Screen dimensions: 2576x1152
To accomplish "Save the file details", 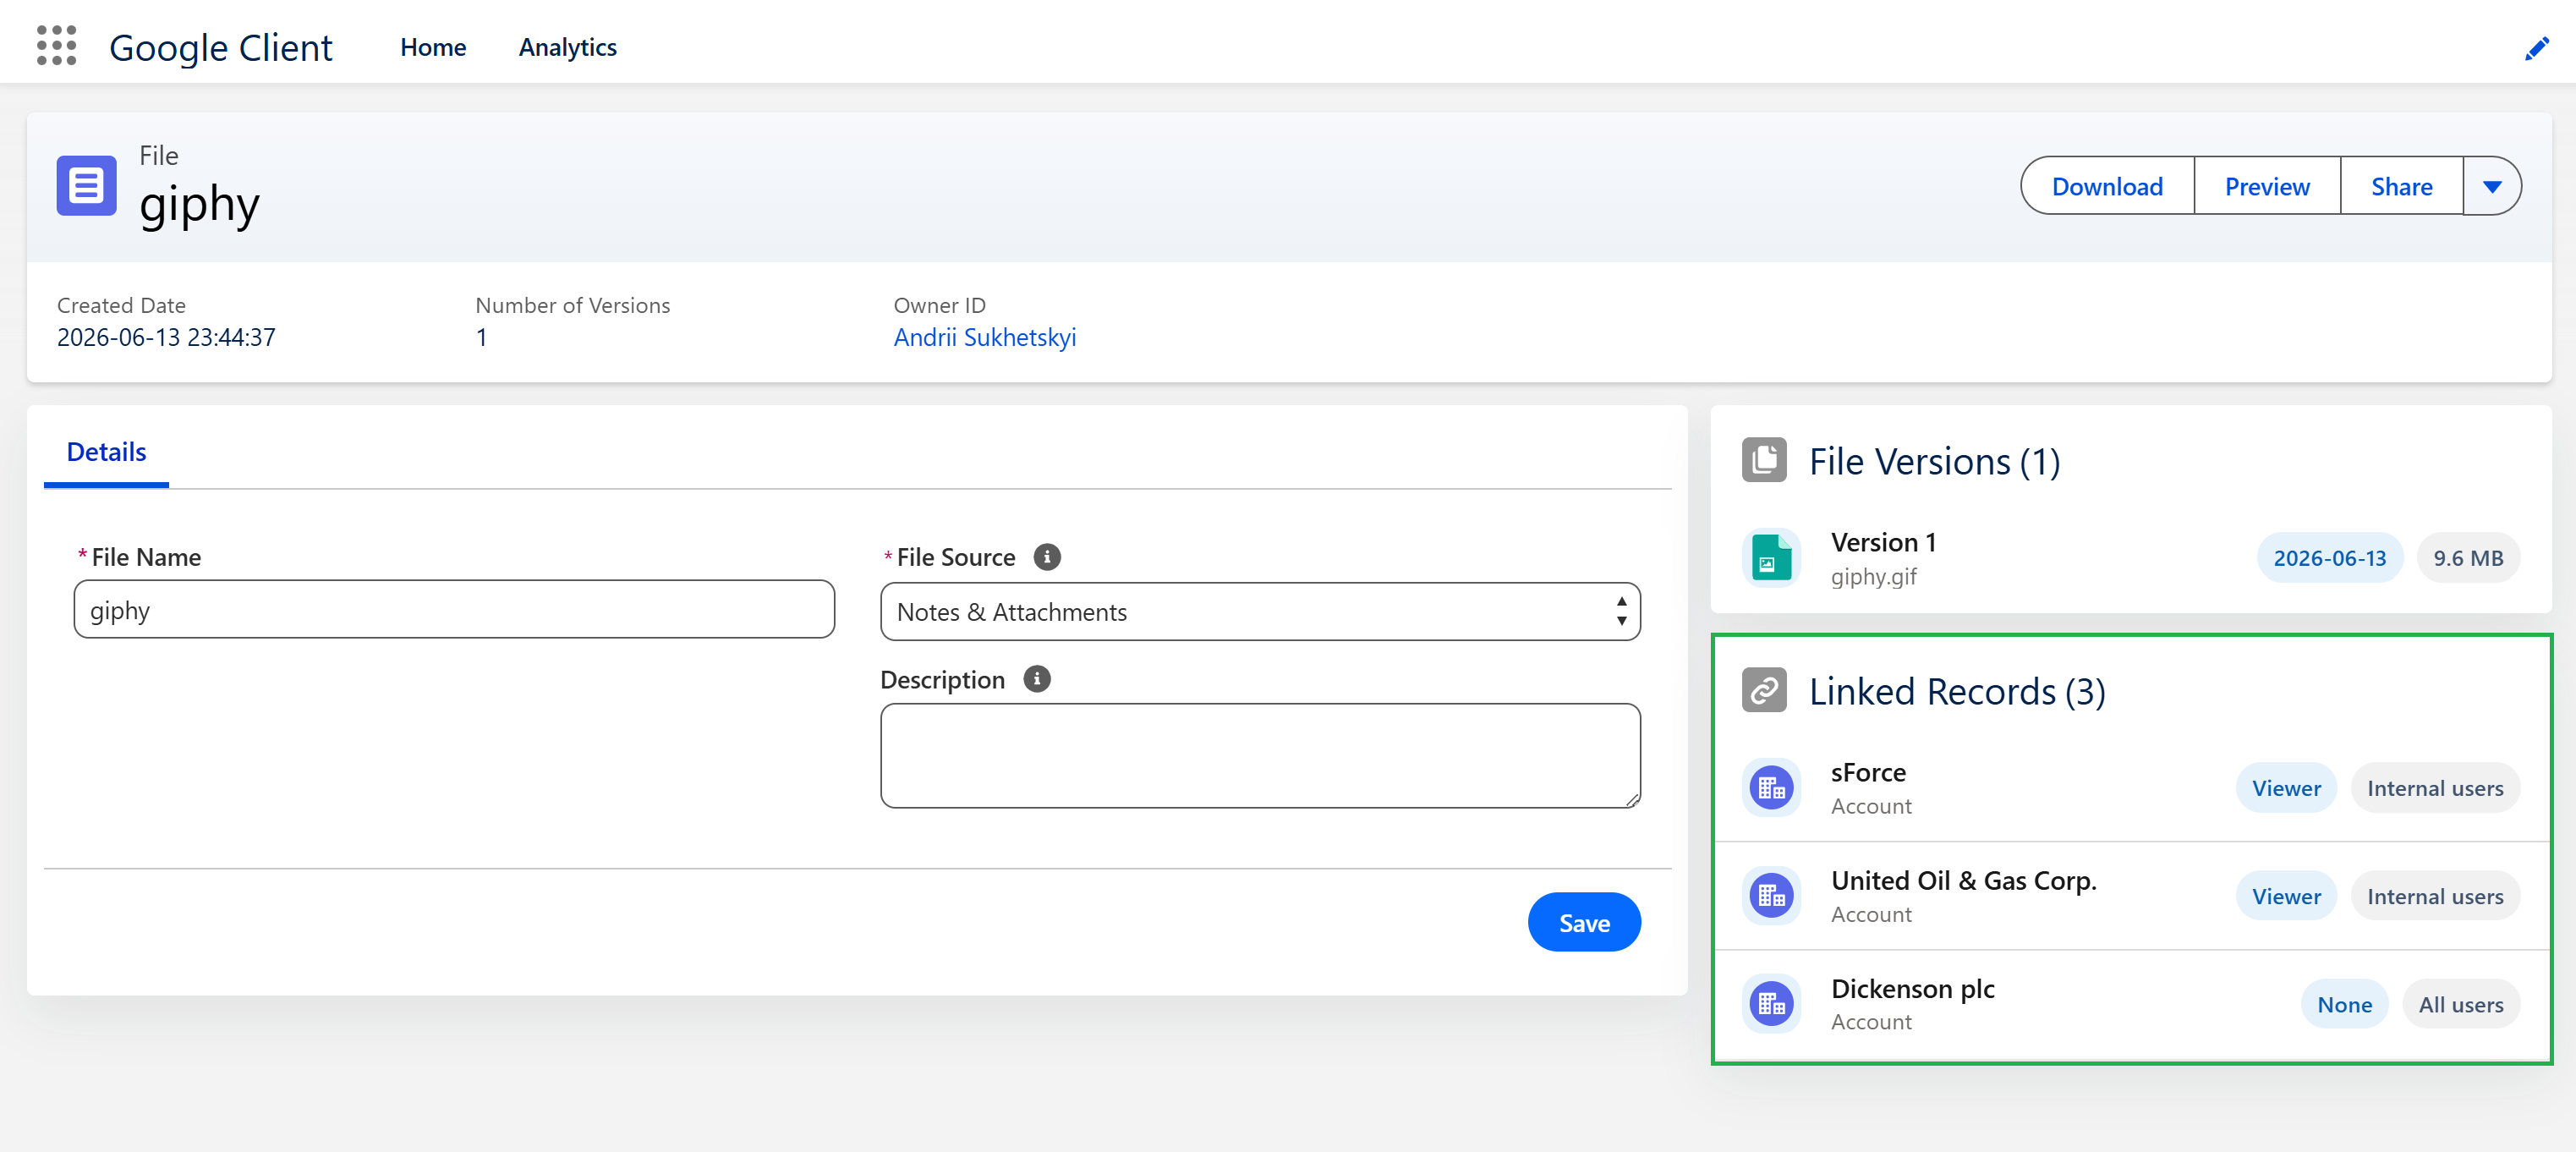I will click(x=1584, y=923).
